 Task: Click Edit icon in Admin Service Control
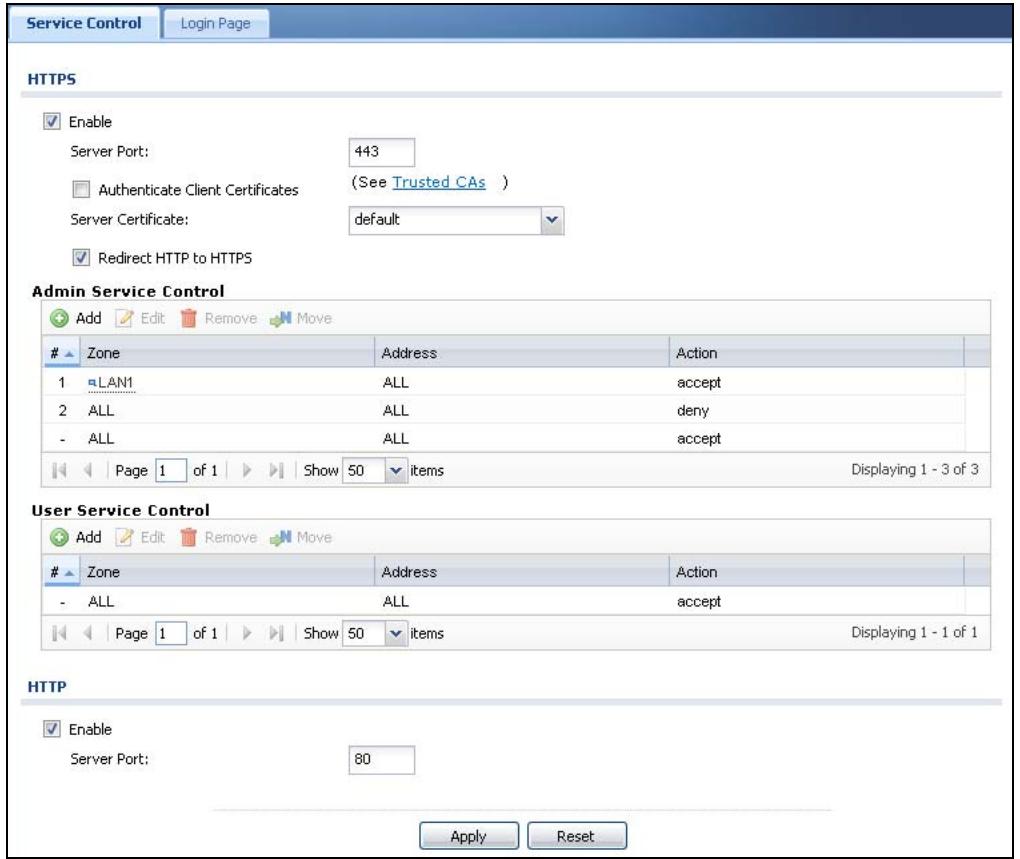point(124,319)
